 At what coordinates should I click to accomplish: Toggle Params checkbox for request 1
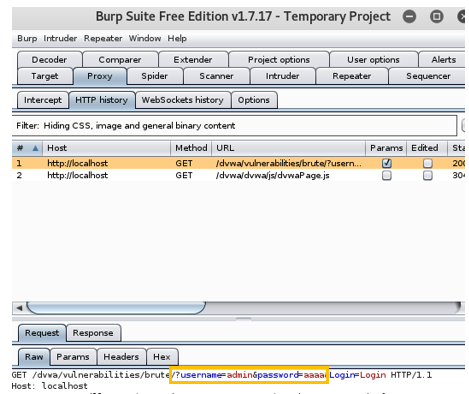(x=387, y=163)
